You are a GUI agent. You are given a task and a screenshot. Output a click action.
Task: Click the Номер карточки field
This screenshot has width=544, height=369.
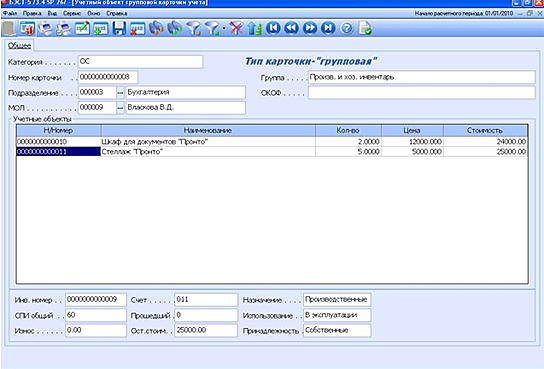(x=108, y=77)
